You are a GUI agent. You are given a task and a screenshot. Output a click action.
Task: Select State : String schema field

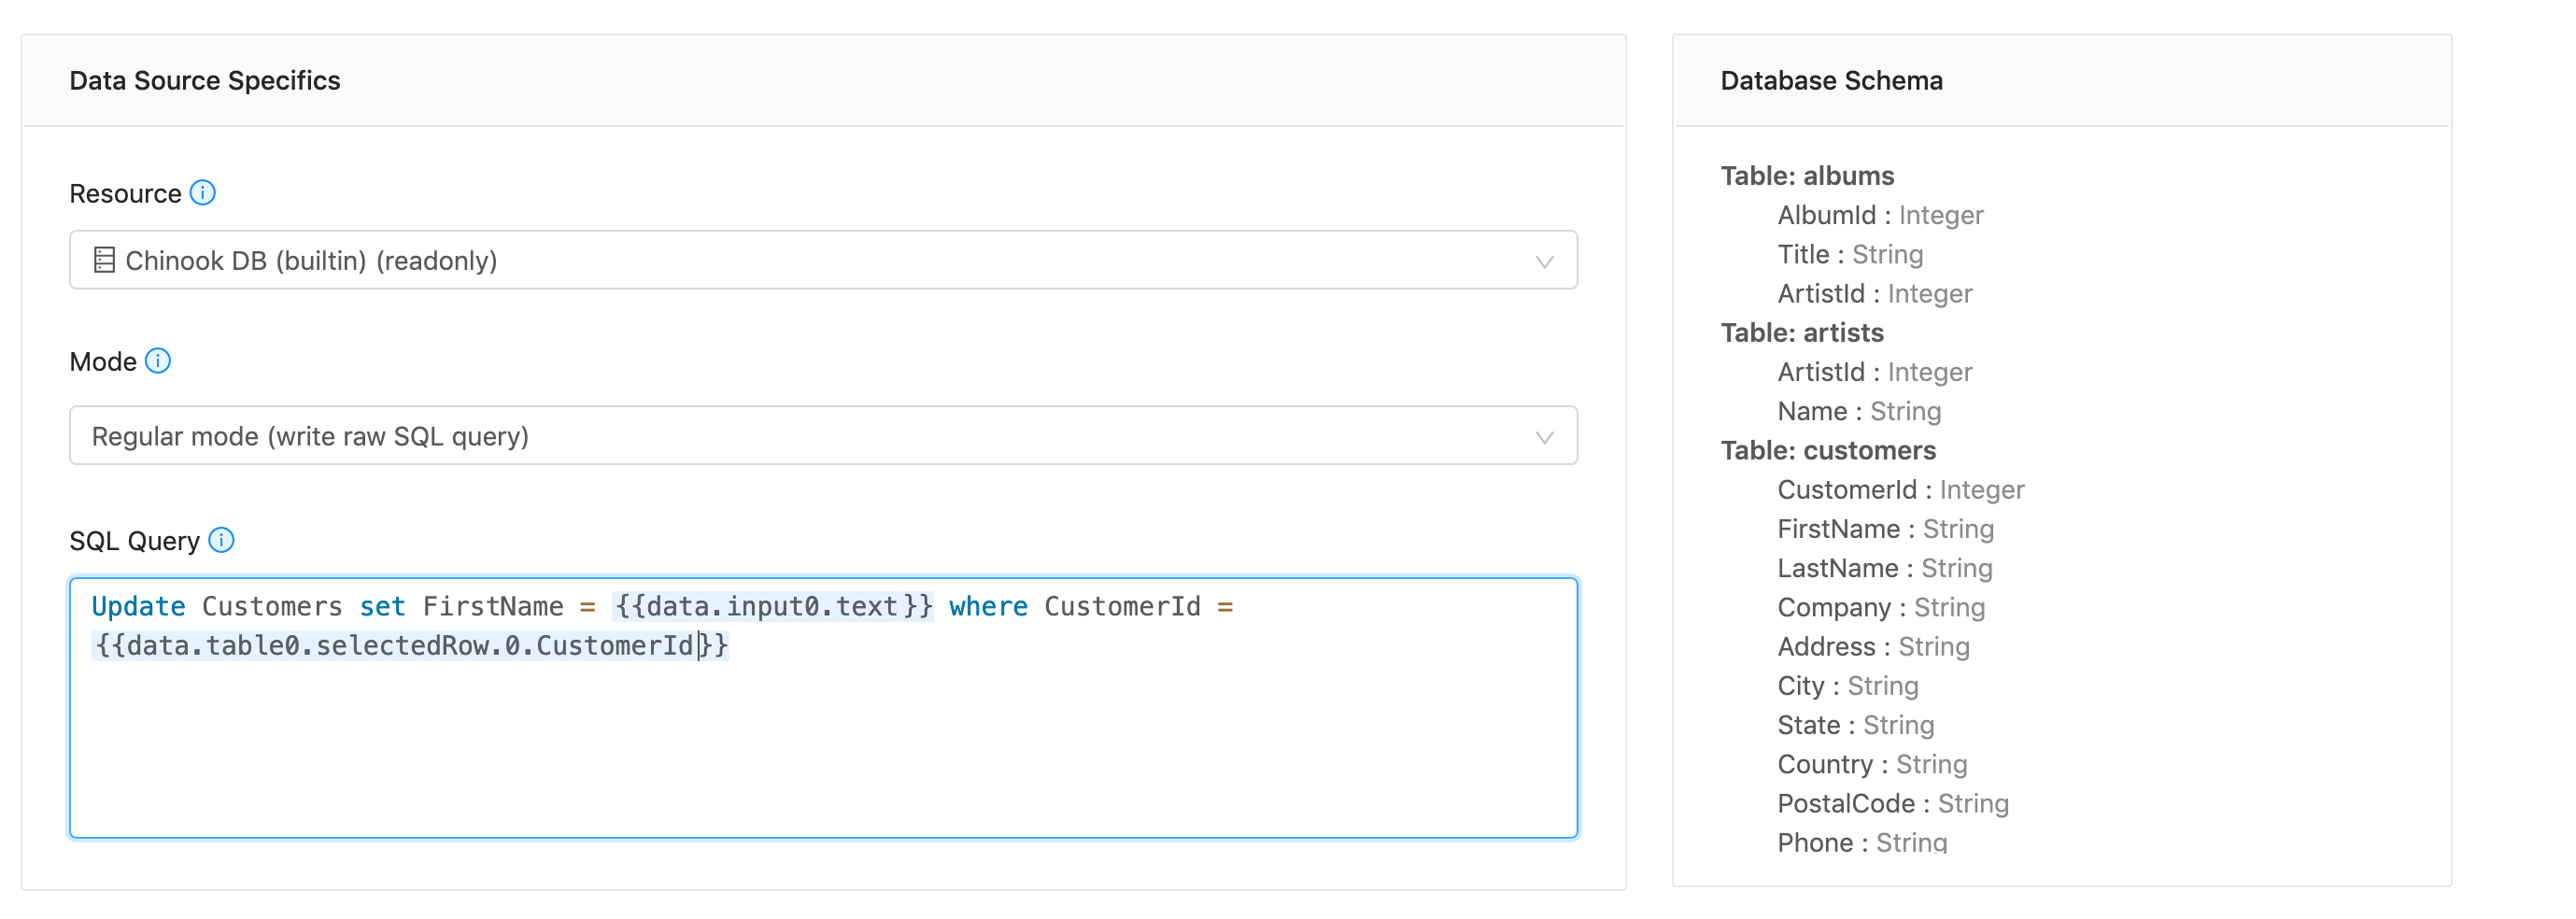(x=1855, y=724)
